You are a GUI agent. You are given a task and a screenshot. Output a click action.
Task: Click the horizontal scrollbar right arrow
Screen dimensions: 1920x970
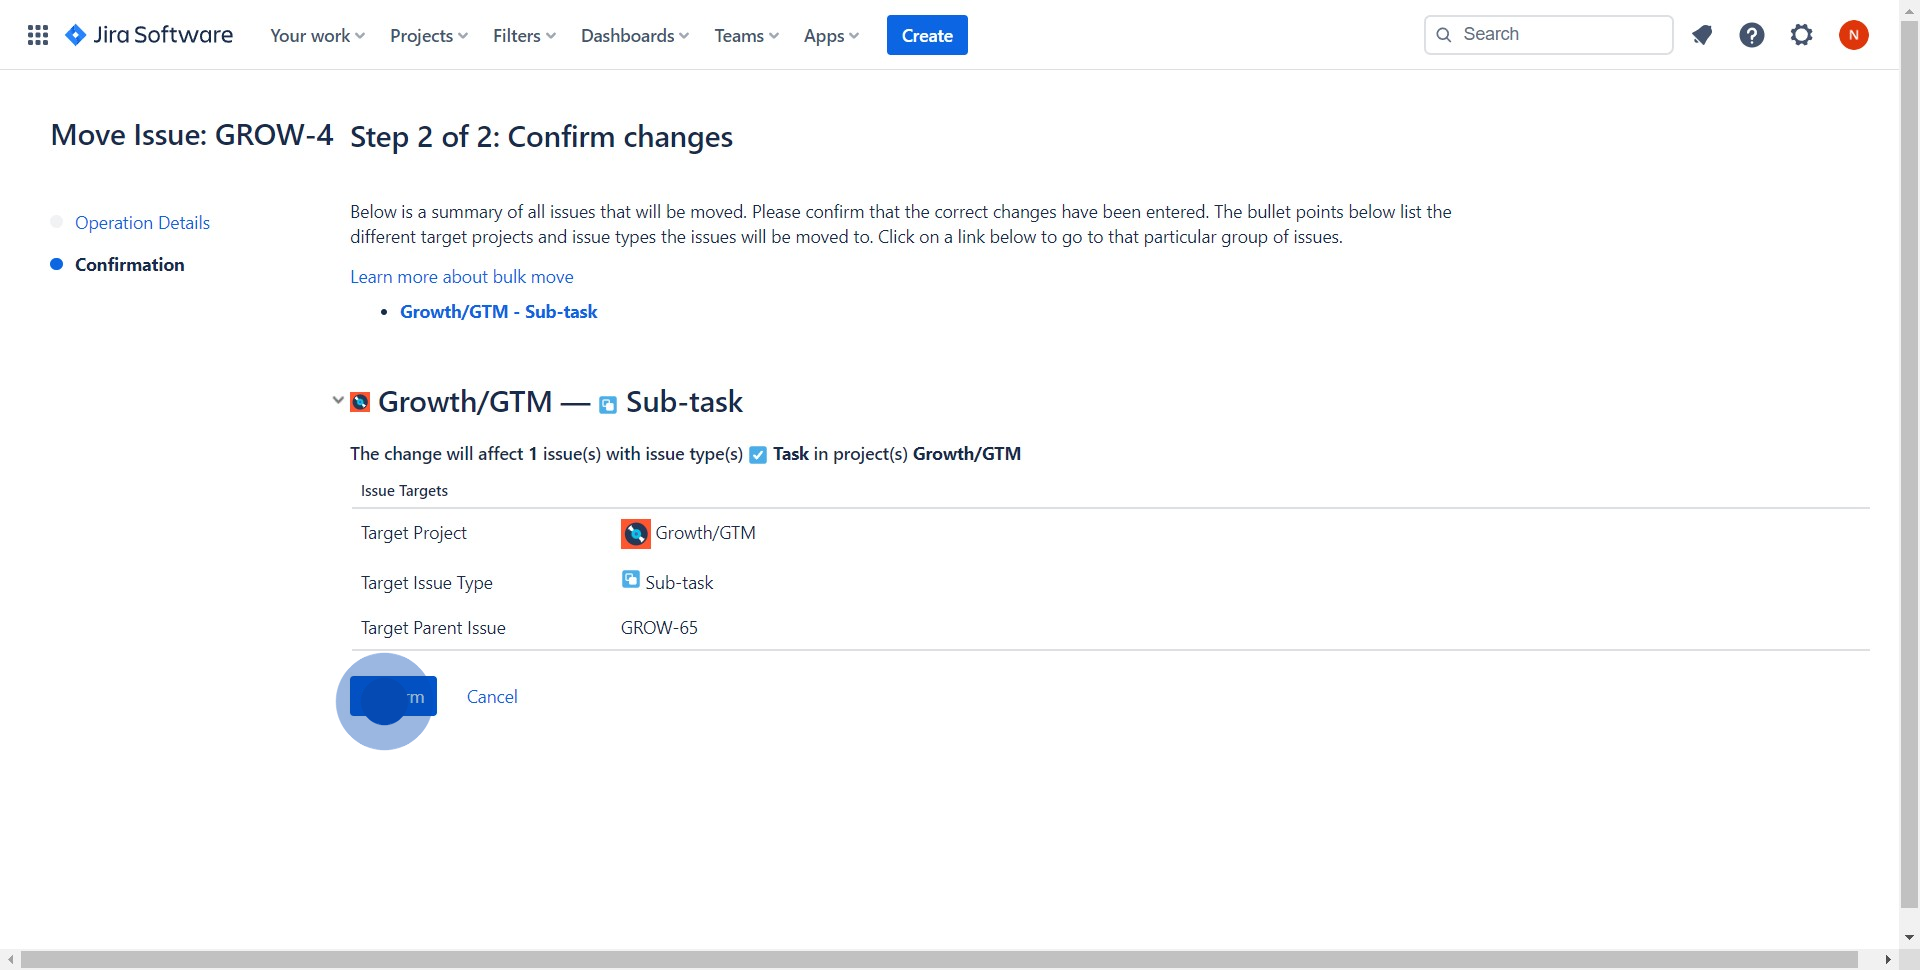tap(1887, 960)
